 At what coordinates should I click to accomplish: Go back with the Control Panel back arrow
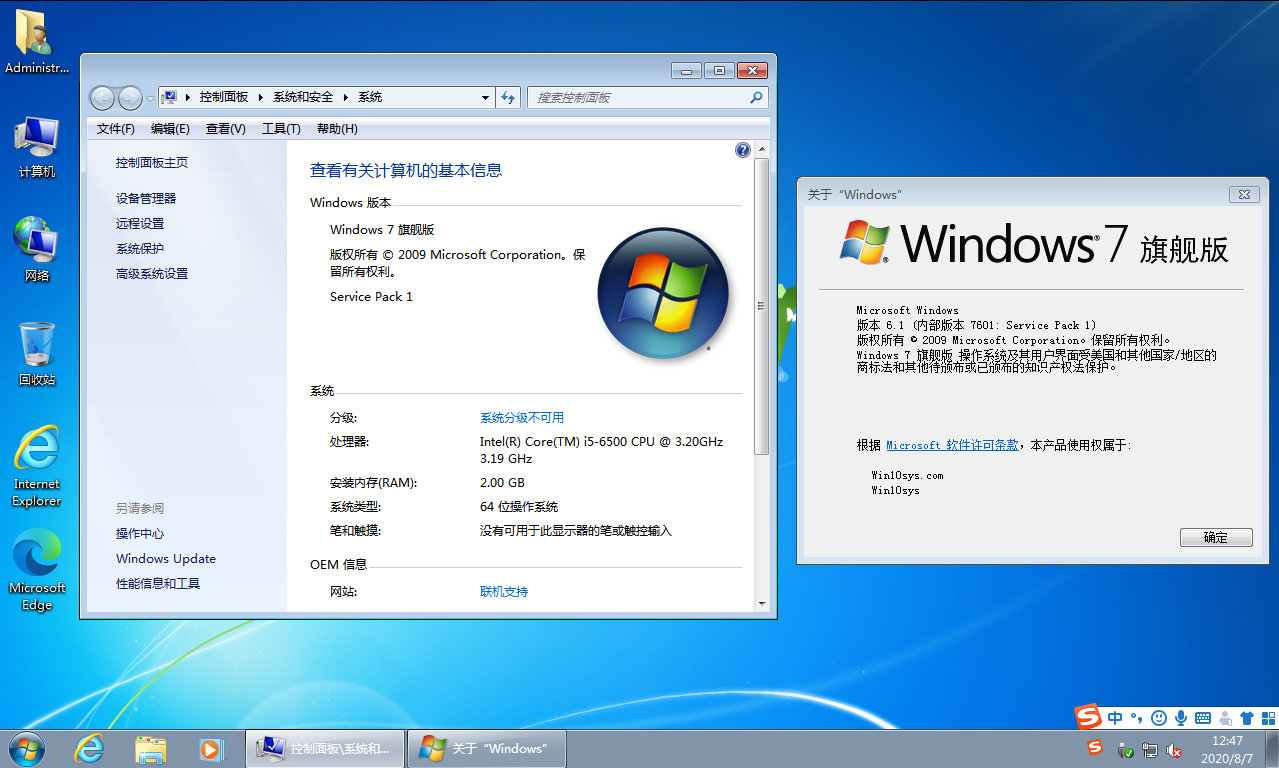[103, 97]
